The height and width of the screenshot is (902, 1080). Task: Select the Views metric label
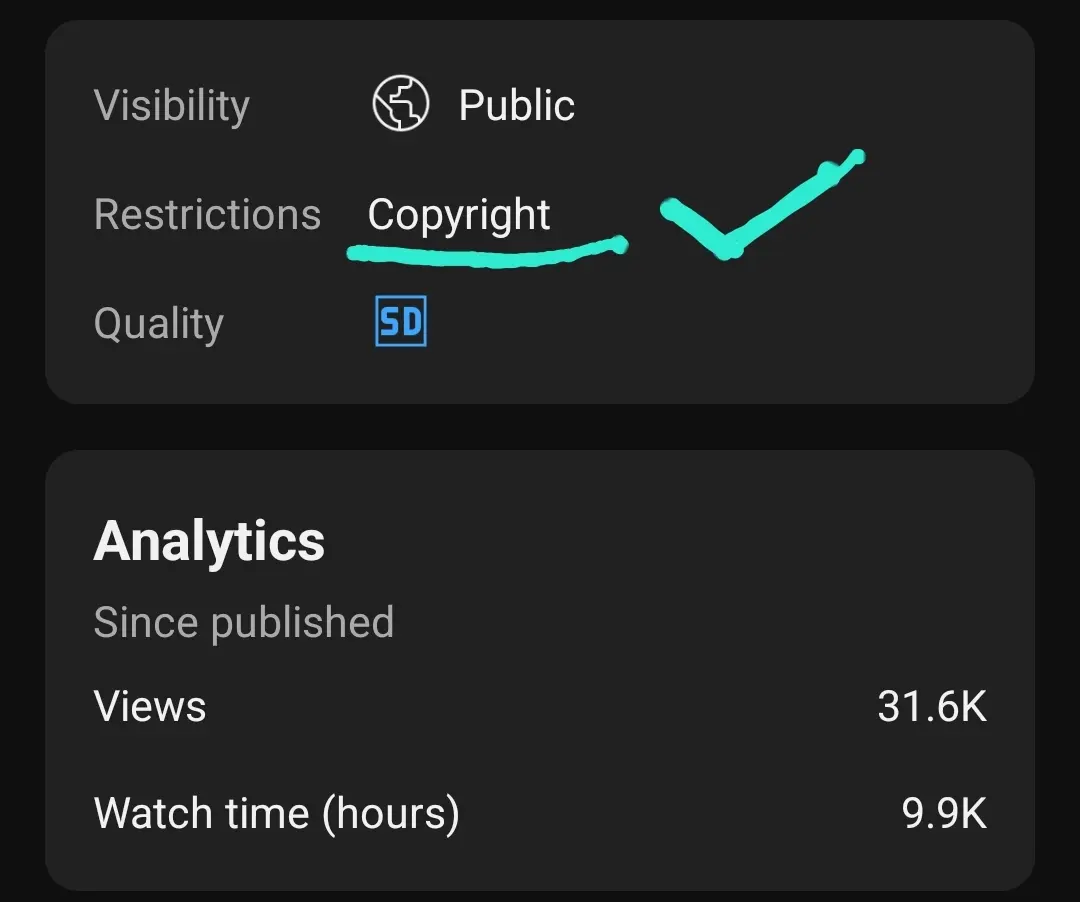point(149,706)
